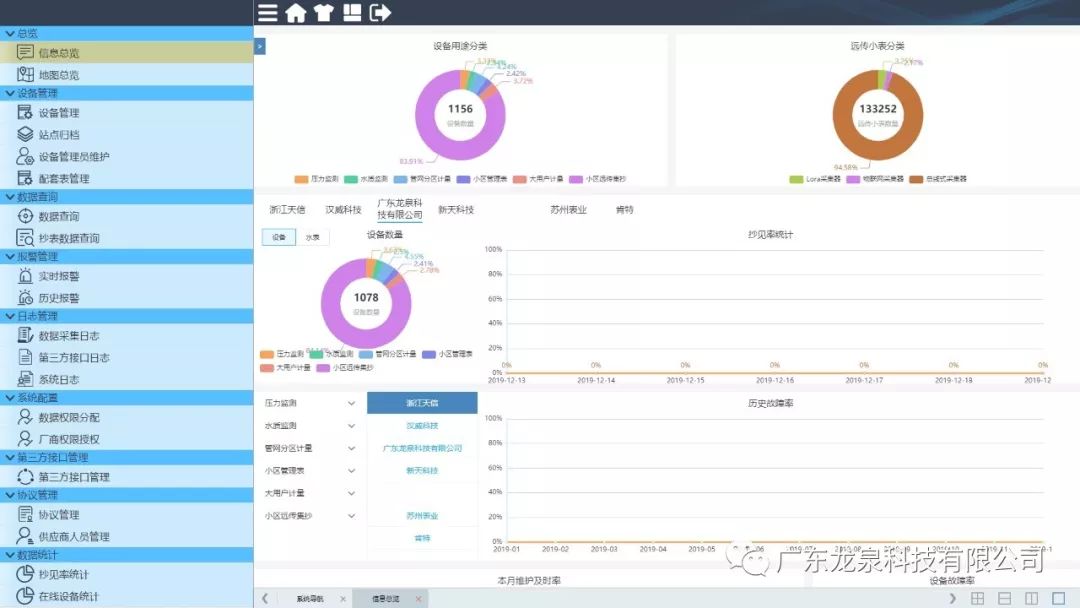Open 实时报警 from the sidebar
Image resolution: width=1080 pixels, height=608 pixels.
[x=58, y=276]
